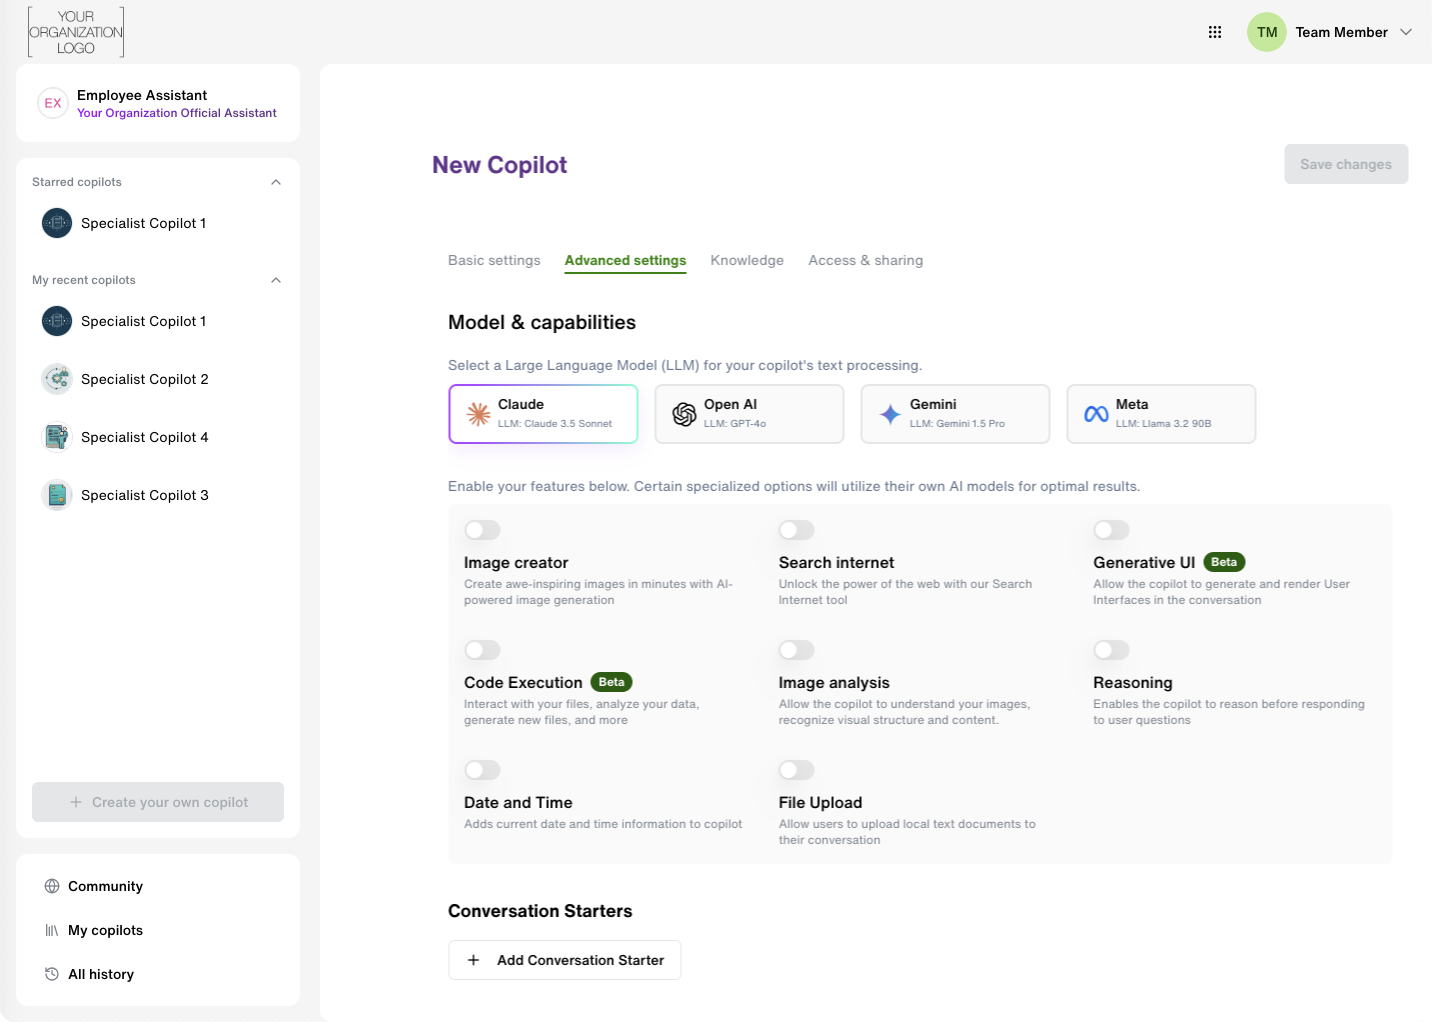
Task: Select the Open AI GPT-4o model card
Action: click(x=749, y=414)
